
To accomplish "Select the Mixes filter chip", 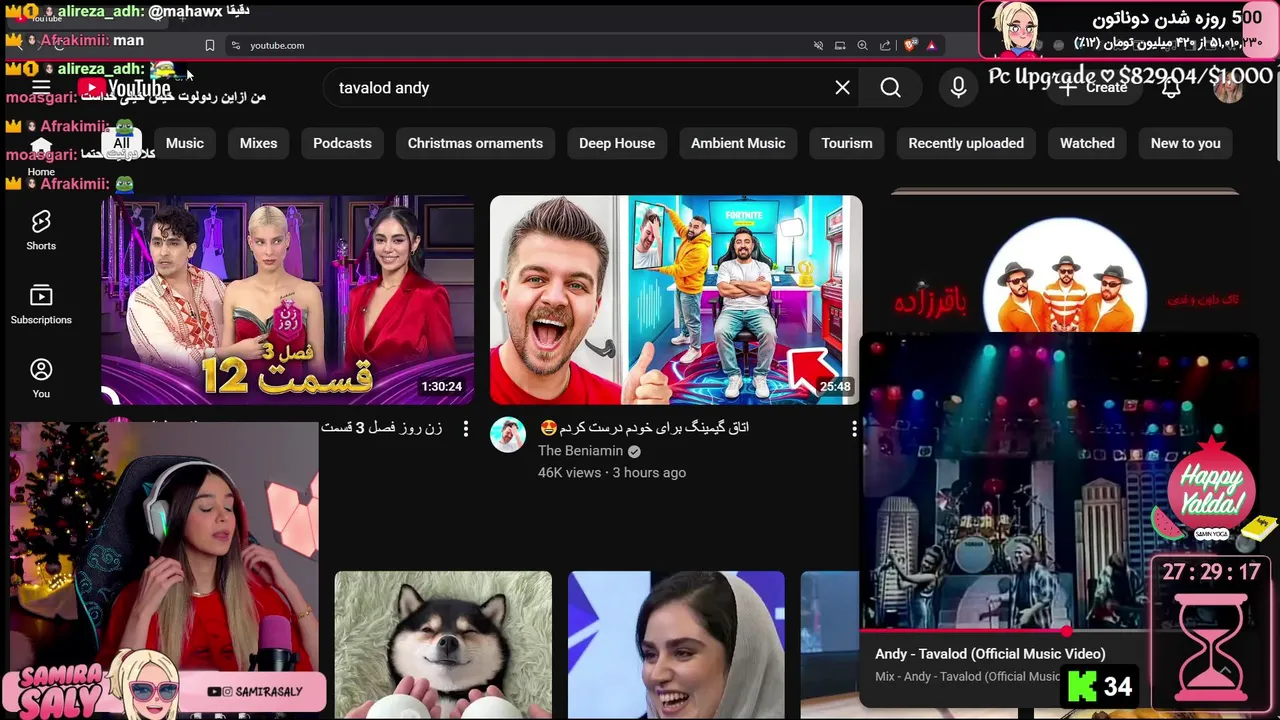I will click(x=258, y=143).
